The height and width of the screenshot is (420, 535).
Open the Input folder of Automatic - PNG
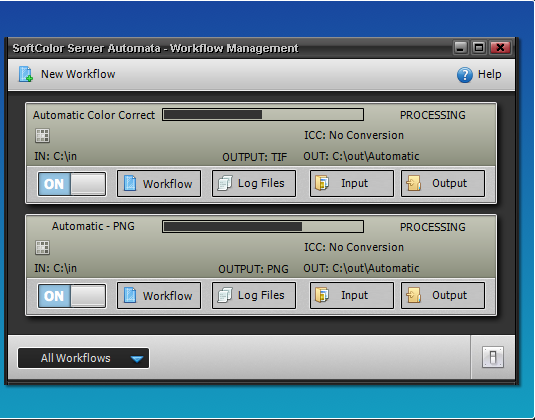coord(352,295)
